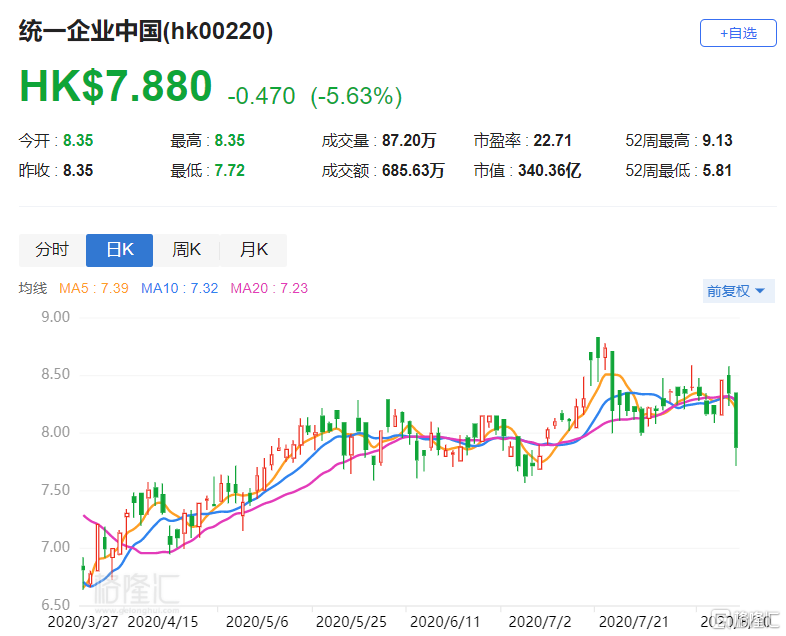Image resolution: width=786 pixels, height=636 pixels.
Task: Click the 前复权 dropdown arrow
Action: click(759, 291)
